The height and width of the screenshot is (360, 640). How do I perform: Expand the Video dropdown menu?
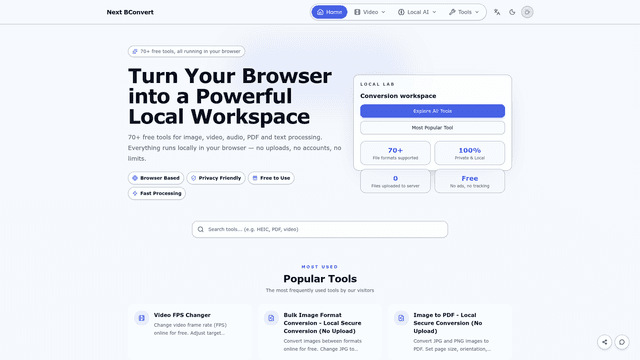369,12
